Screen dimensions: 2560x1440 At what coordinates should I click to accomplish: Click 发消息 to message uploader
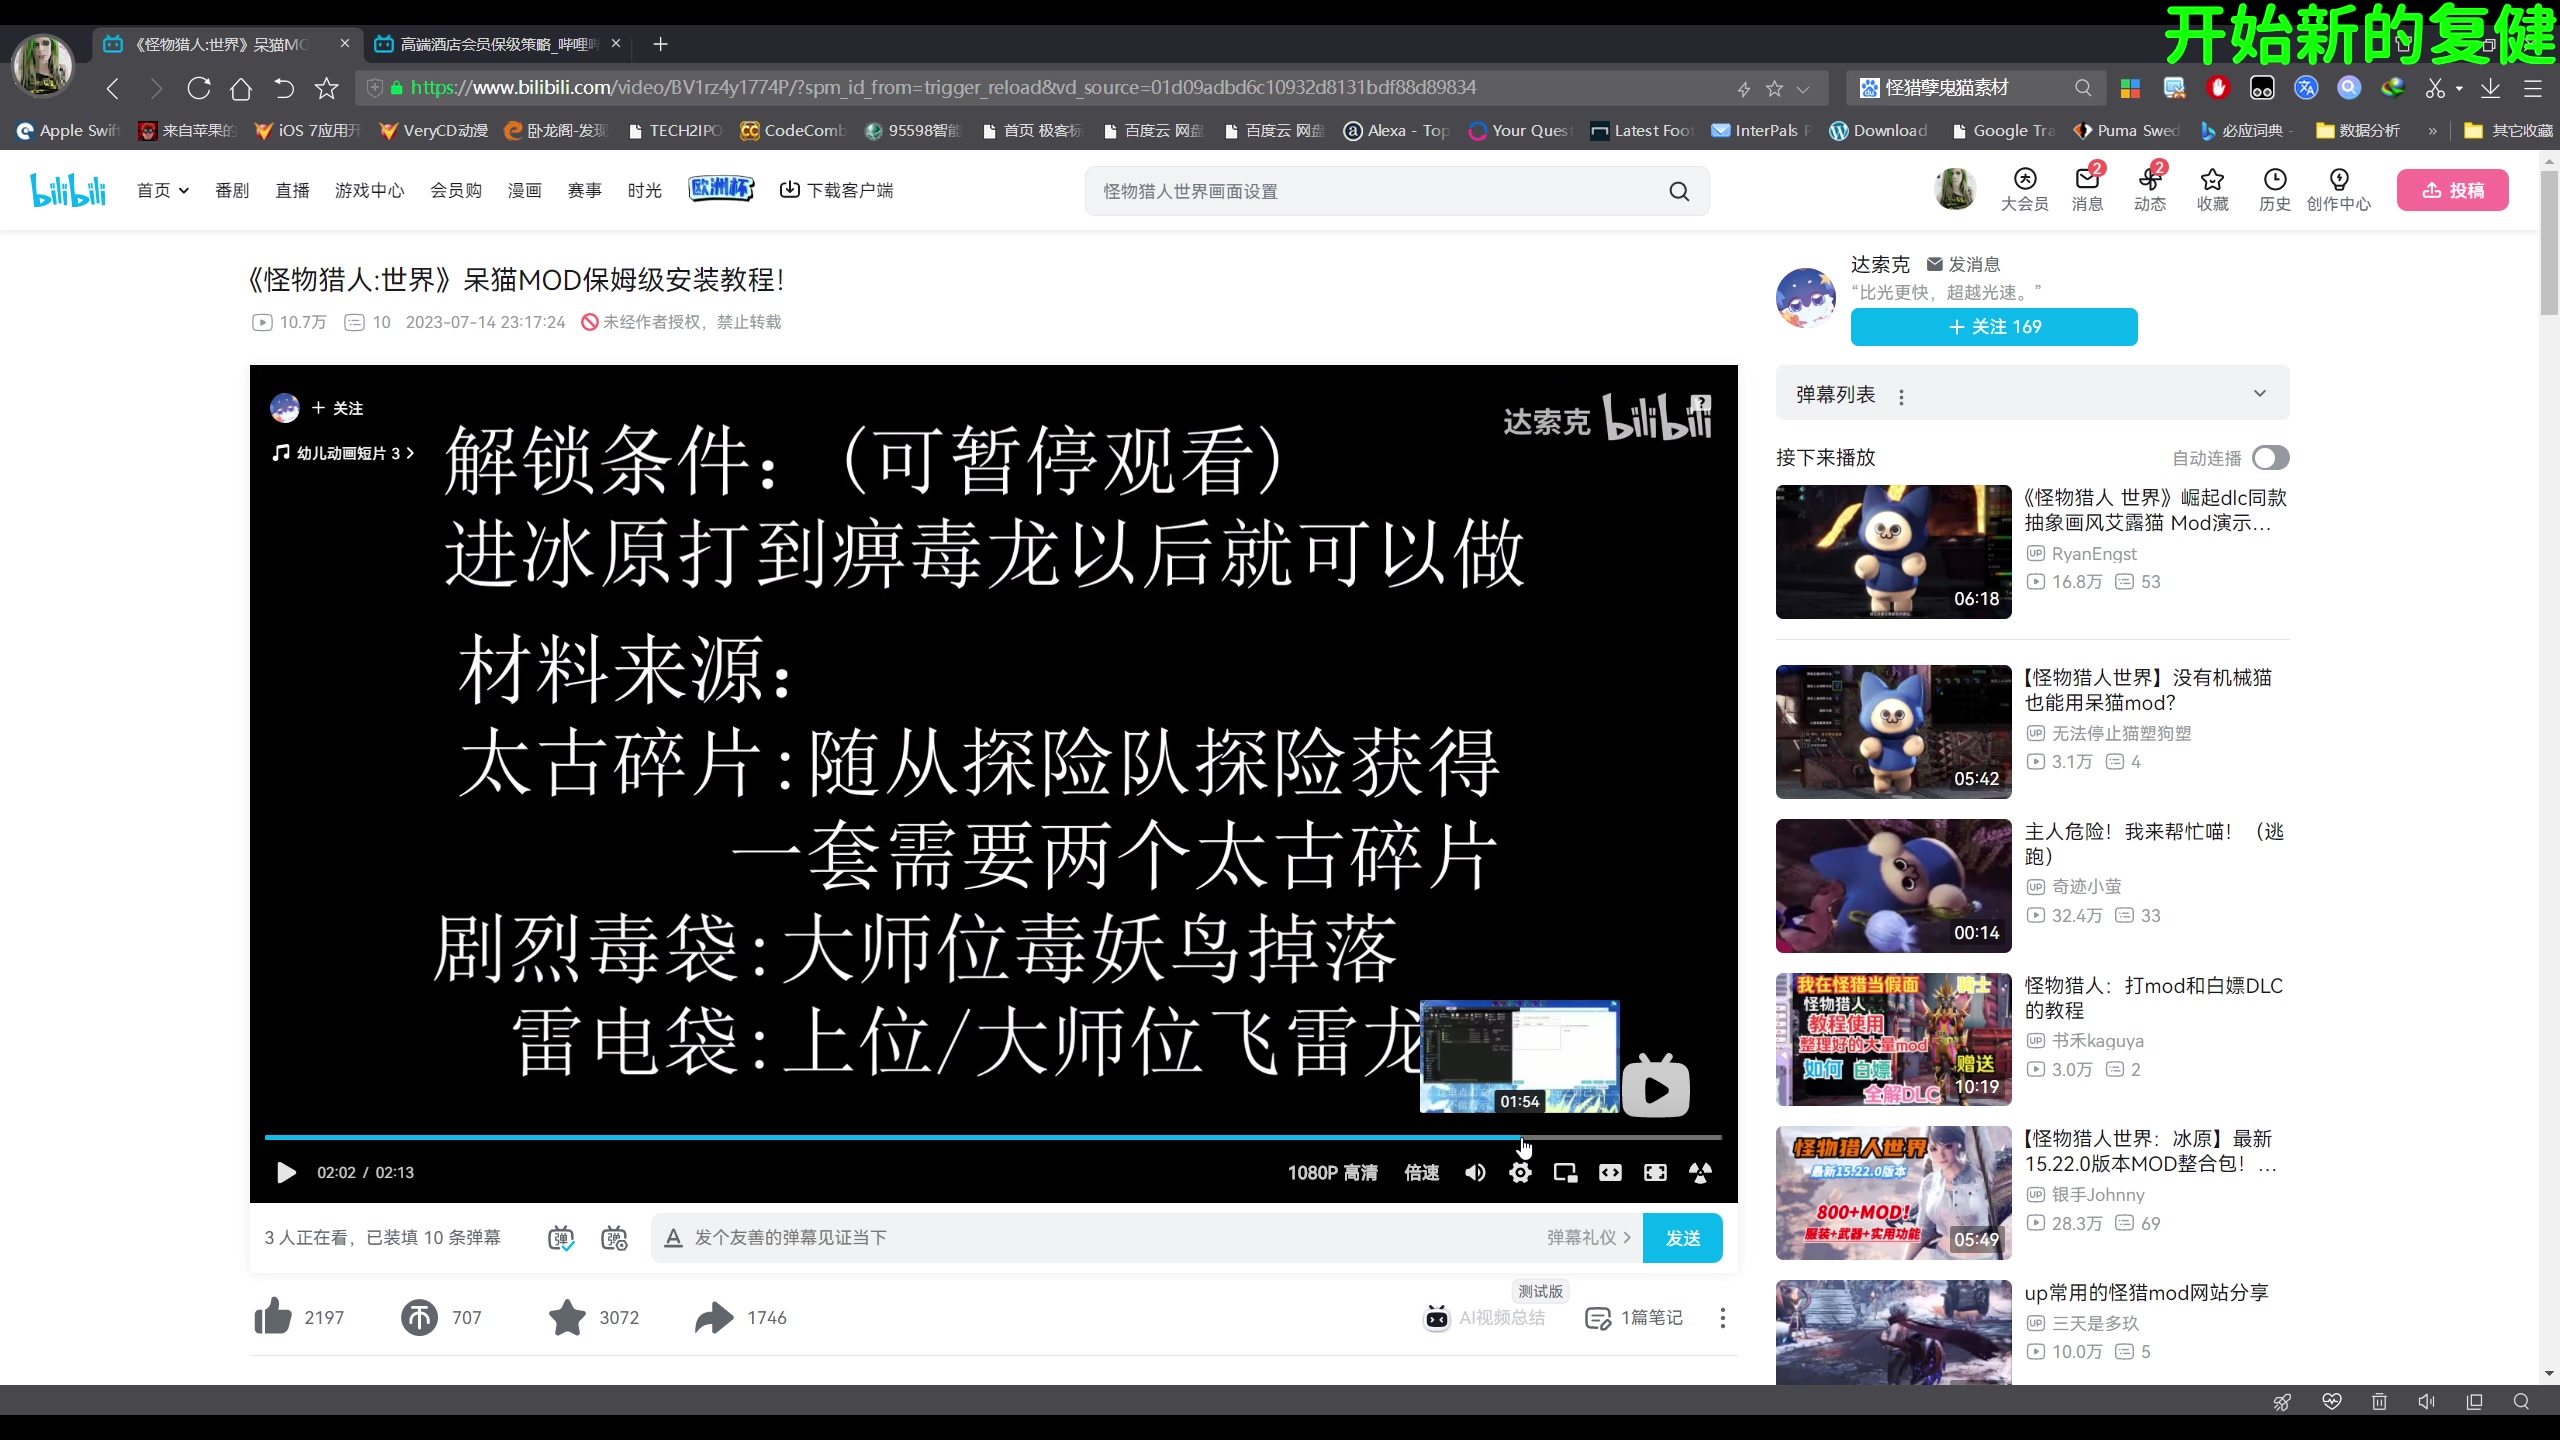(x=1963, y=264)
